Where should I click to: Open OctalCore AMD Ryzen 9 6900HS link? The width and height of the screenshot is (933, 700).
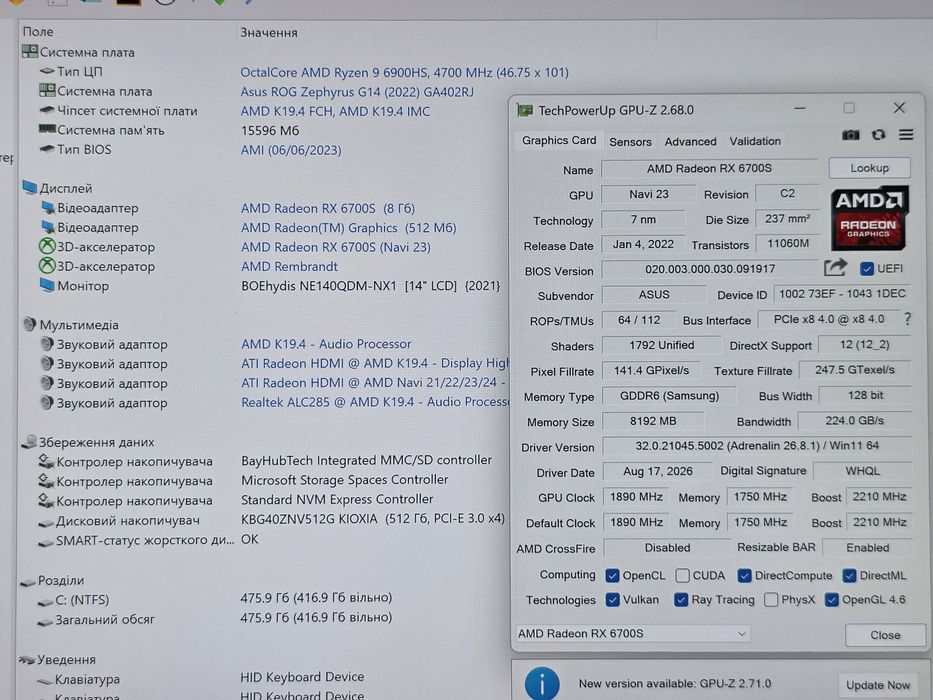click(x=405, y=73)
